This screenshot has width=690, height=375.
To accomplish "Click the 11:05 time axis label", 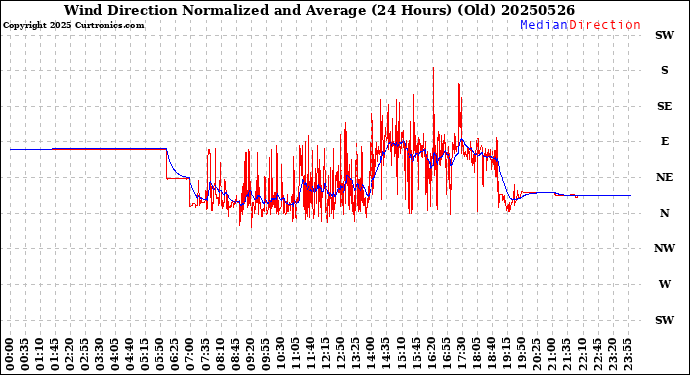I will click(x=296, y=355).
